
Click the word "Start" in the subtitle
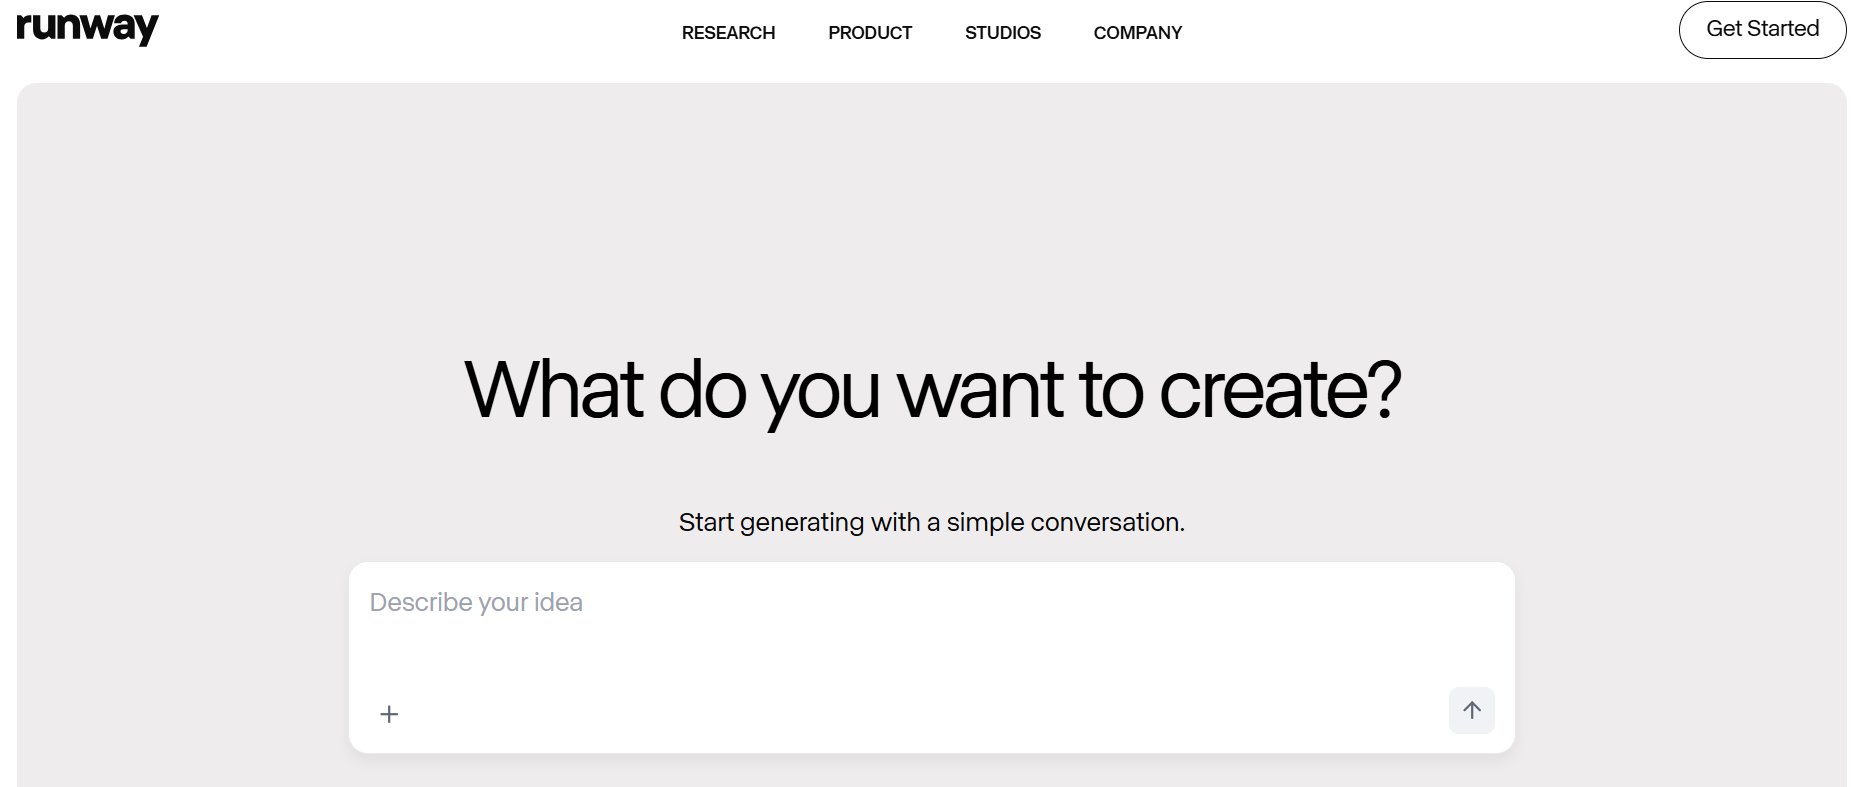point(706,522)
